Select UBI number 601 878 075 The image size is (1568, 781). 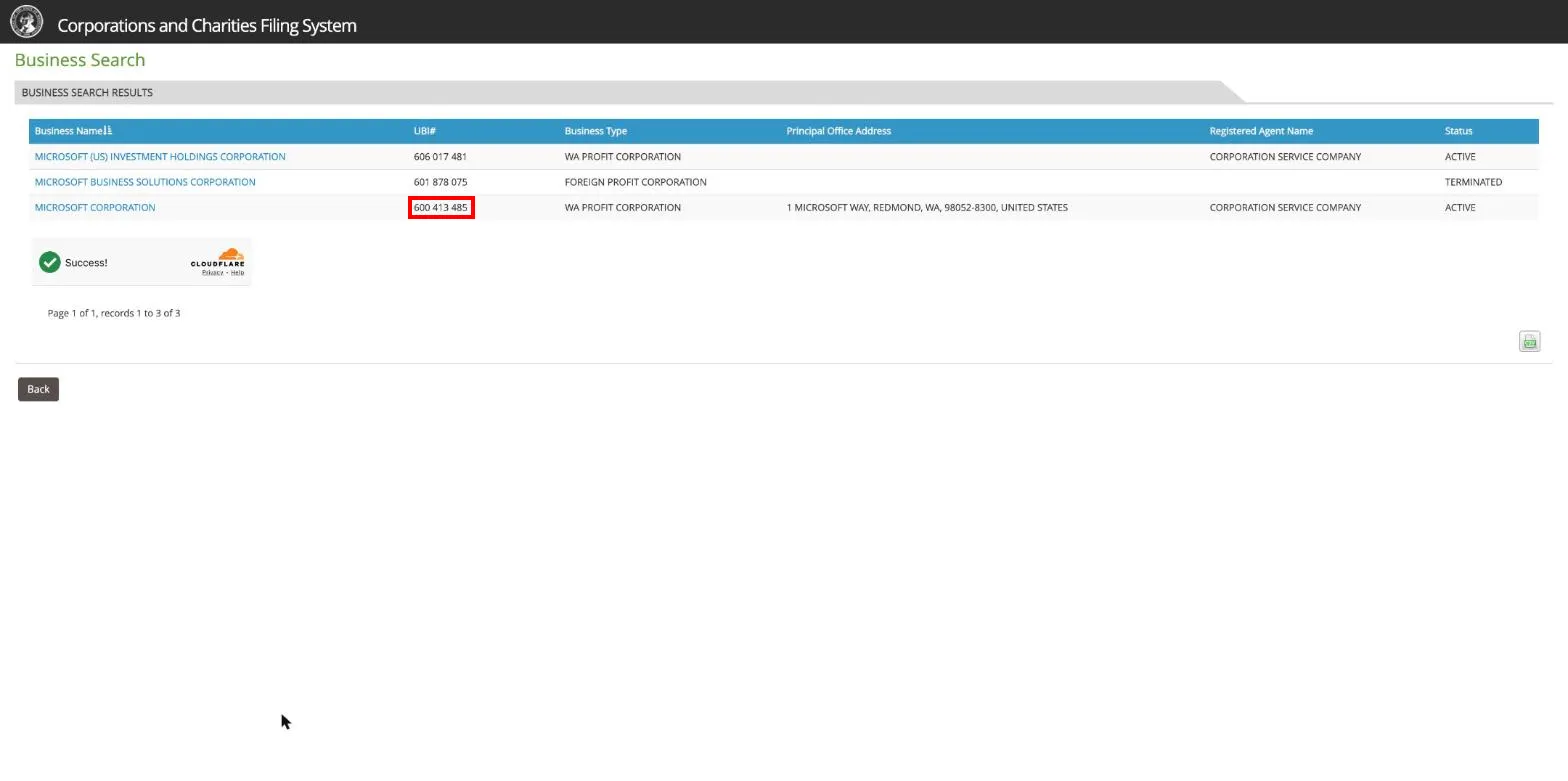(x=440, y=182)
